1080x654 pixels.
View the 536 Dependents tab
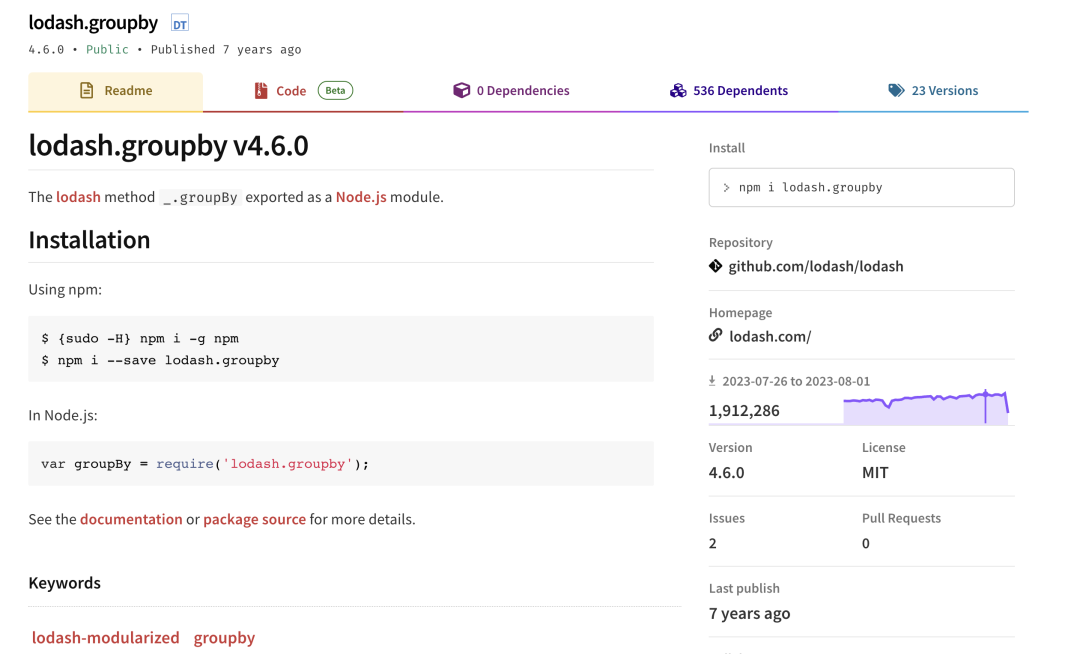[729, 91]
